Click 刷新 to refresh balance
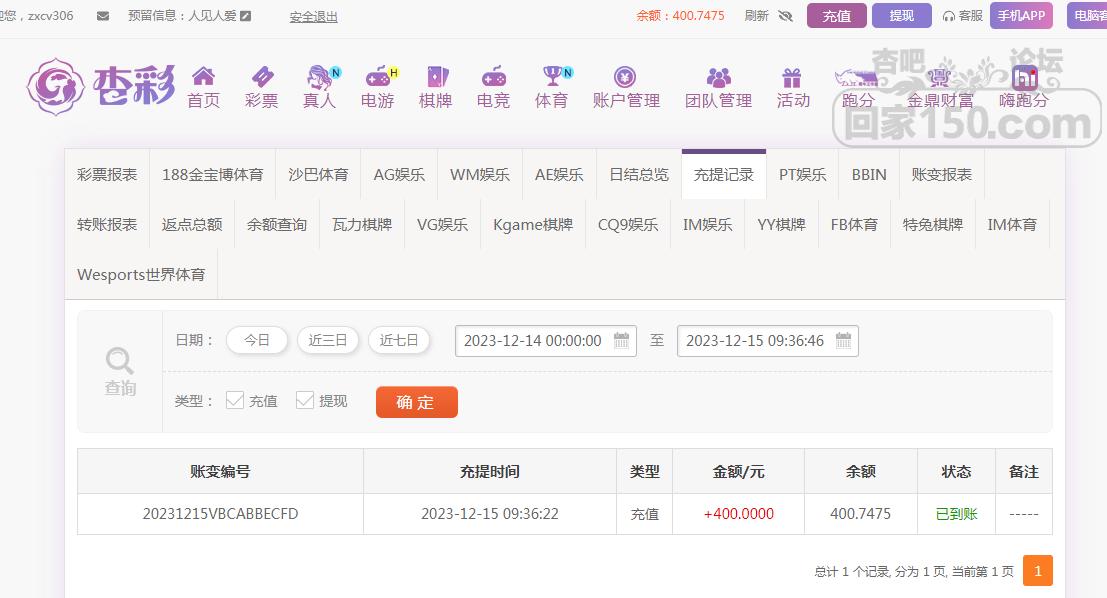This screenshot has width=1107, height=598. click(756, 16)
